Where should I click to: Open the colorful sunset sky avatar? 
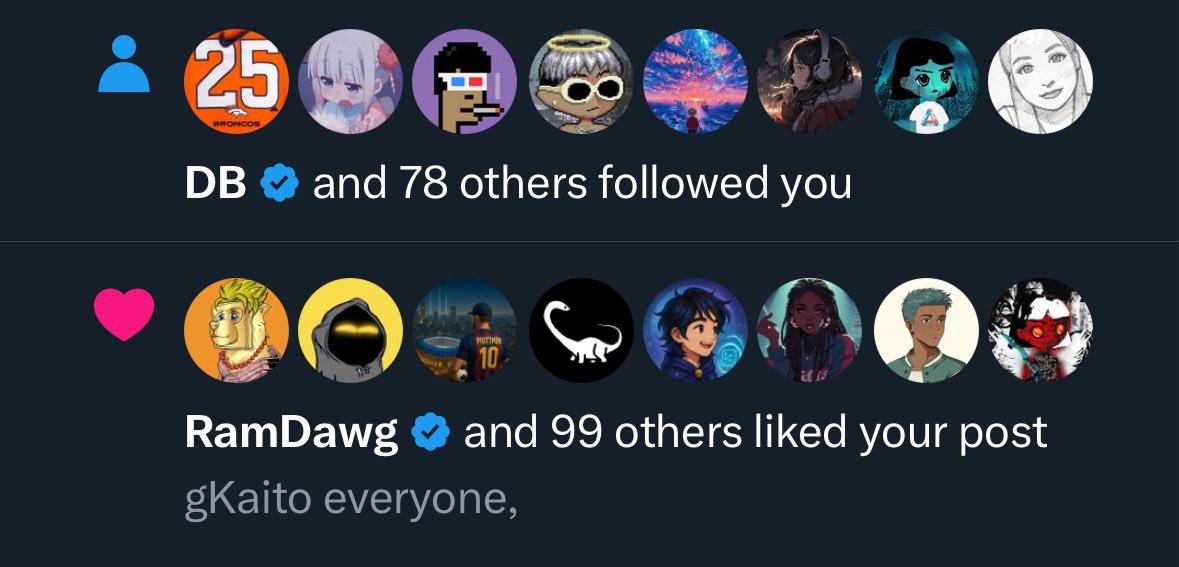point(696,81)
